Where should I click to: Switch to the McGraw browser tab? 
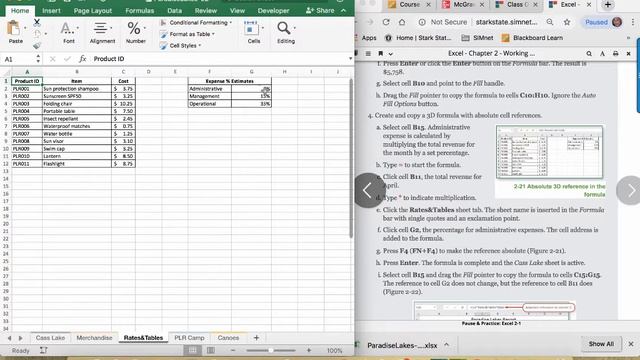pos(464,4)
